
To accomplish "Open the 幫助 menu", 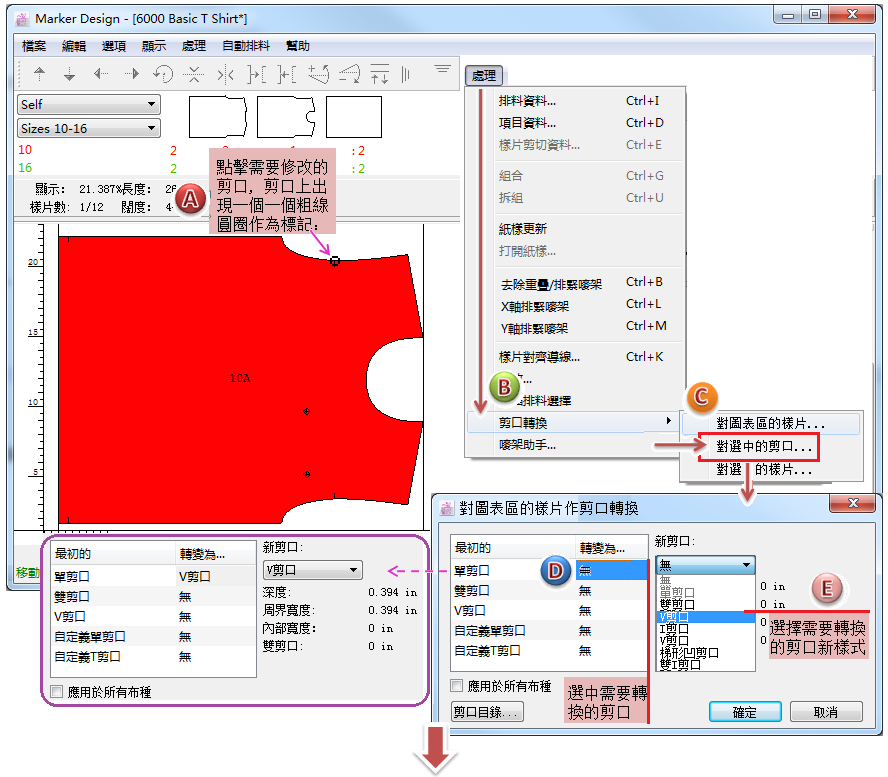I will tap(298, 46).
